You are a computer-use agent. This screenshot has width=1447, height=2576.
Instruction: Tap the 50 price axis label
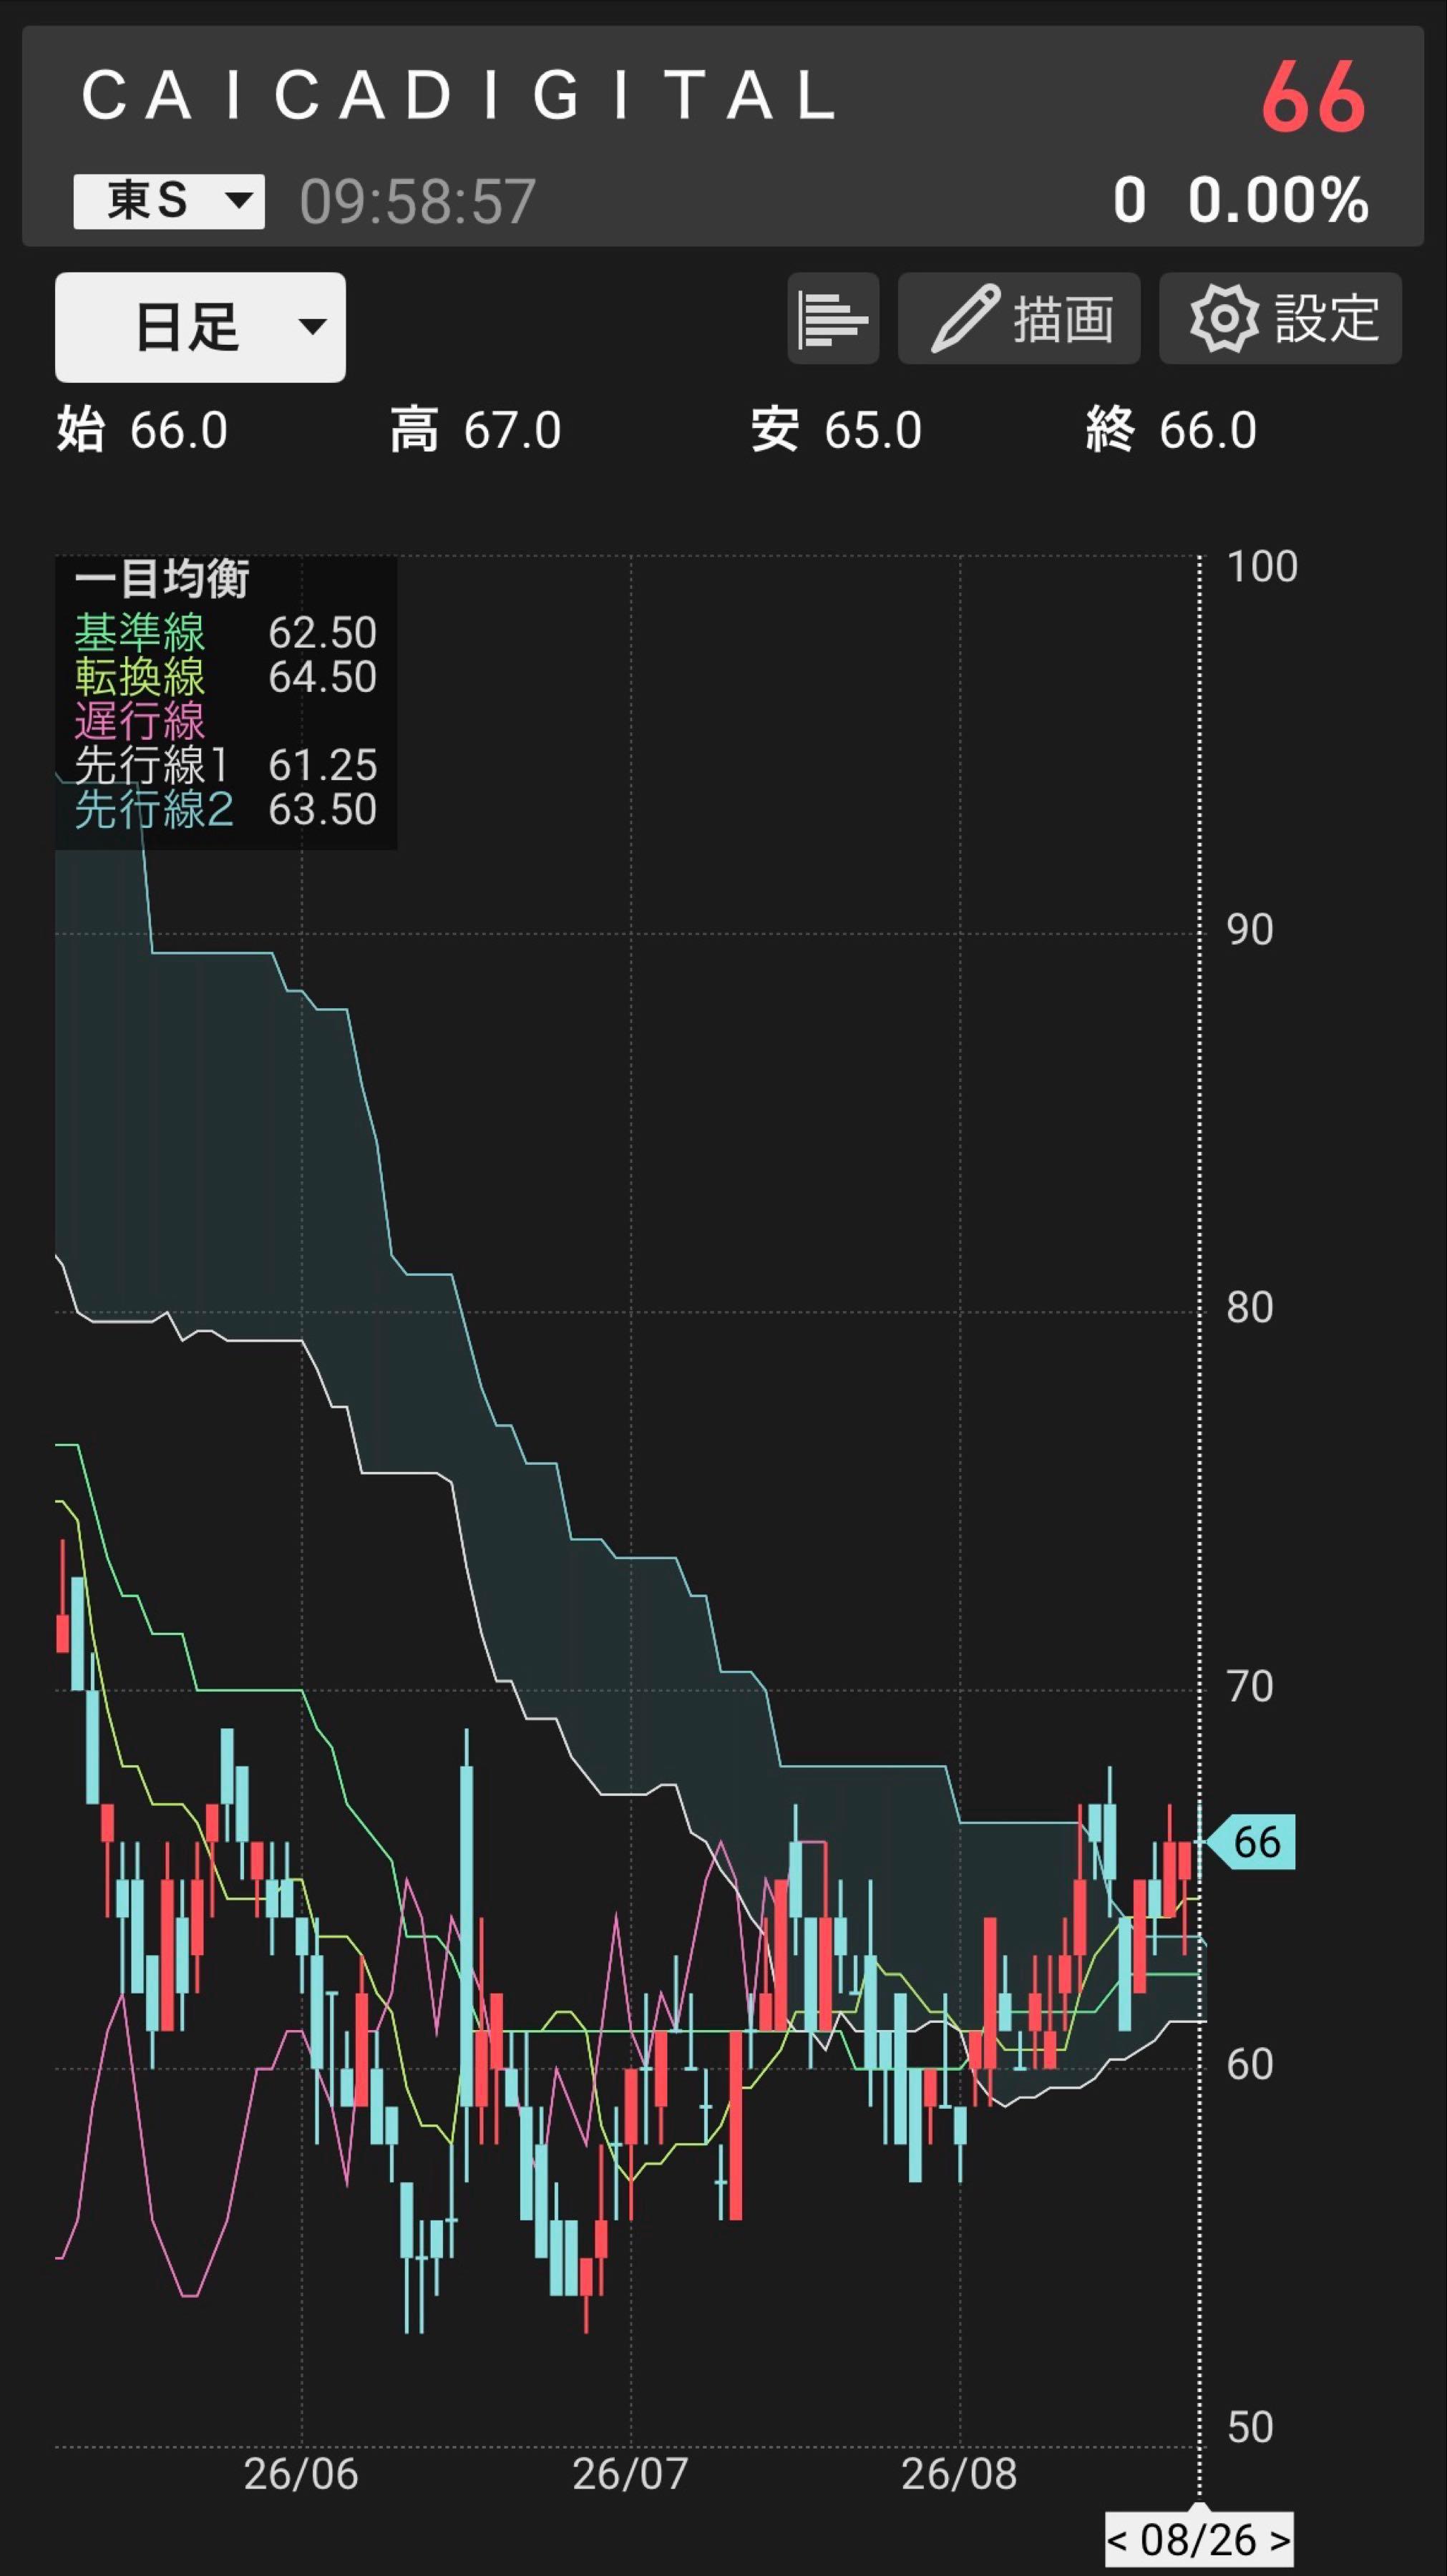coord(1250,2427)
